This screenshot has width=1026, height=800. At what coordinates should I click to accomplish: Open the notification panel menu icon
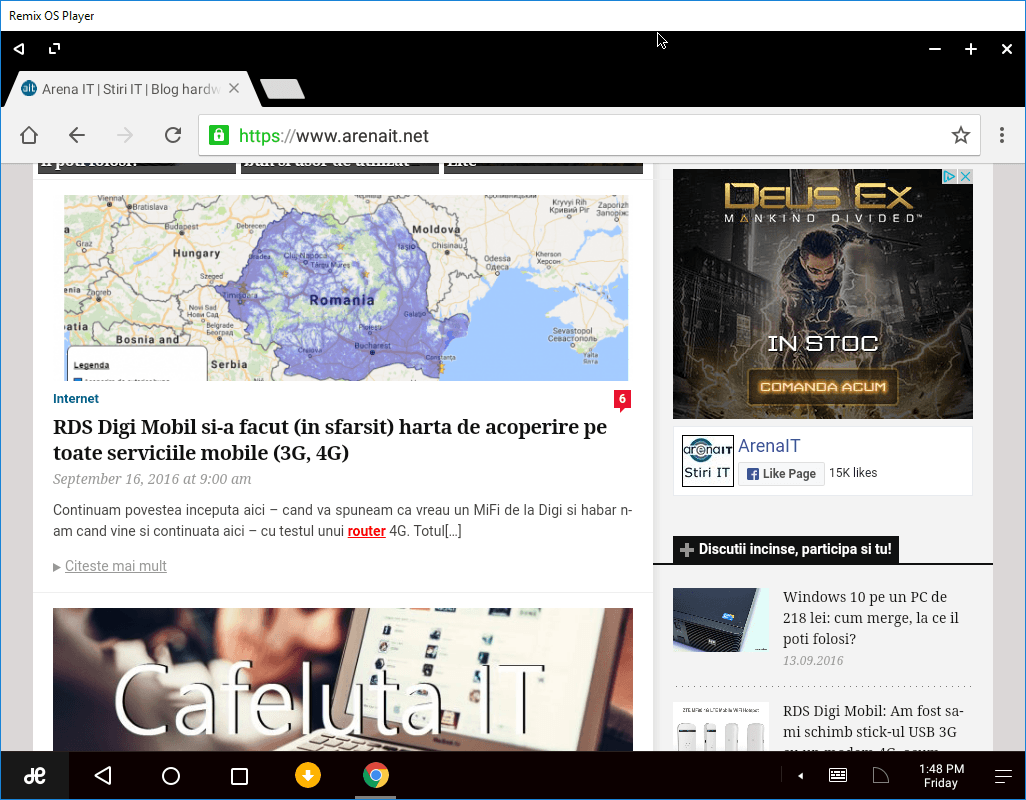point(1002,776)
